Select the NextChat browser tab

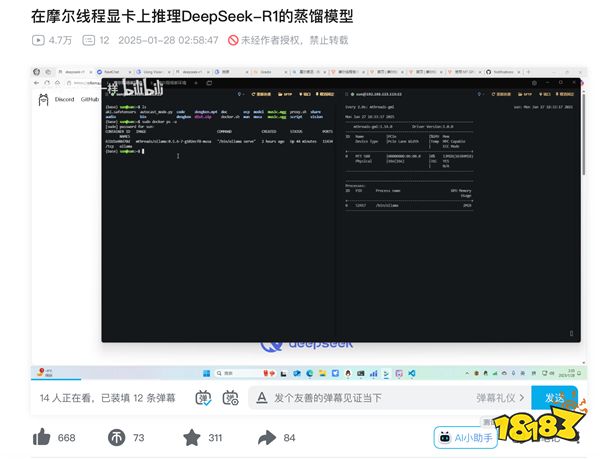point(113,72)
